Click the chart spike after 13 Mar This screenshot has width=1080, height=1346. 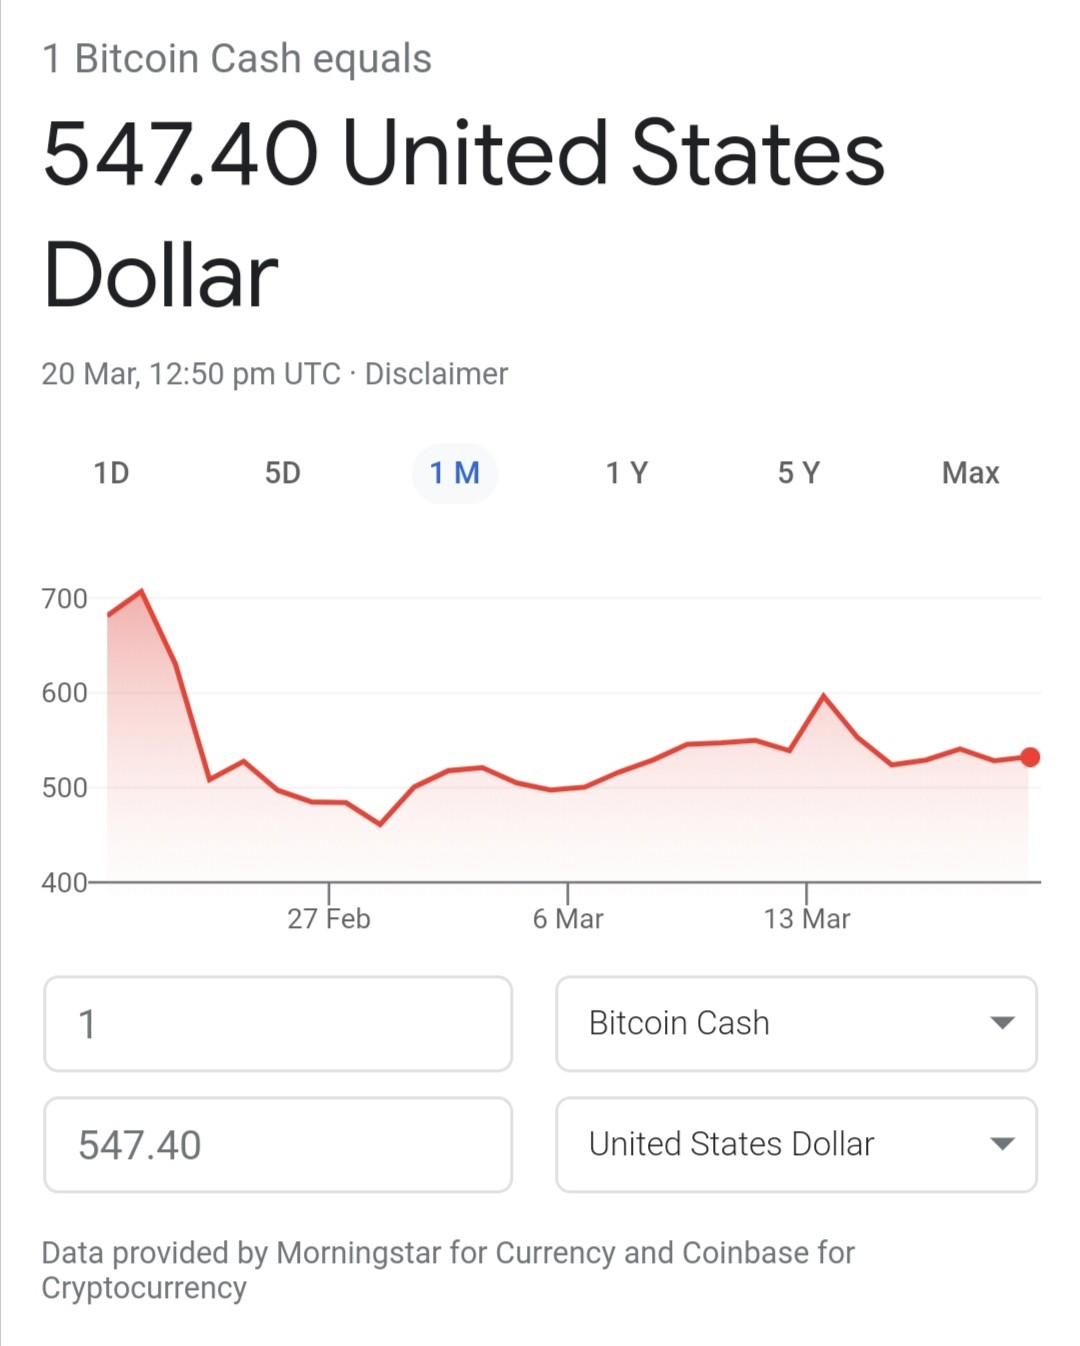click(824, 695)
